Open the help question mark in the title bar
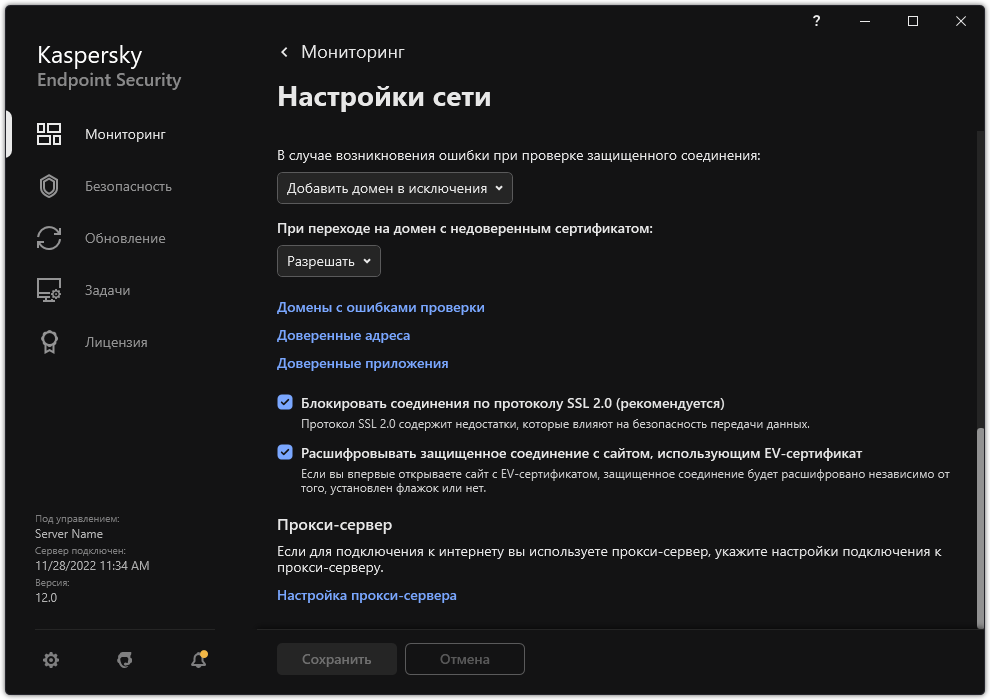Image resolution: width=990 pixels, height=700 pixels. [x=816, y=21]
